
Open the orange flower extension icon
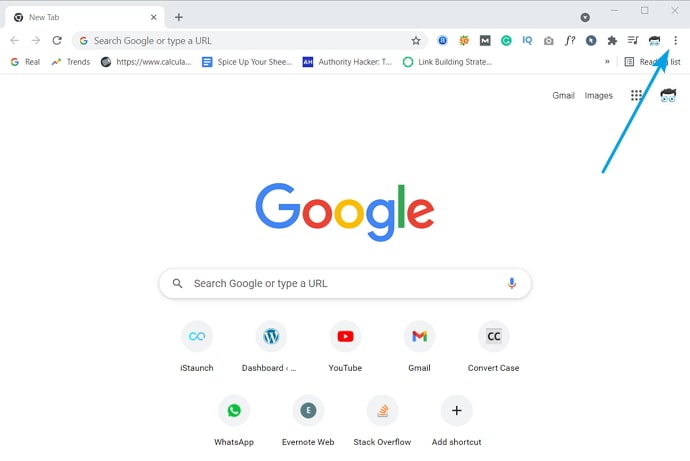tap(464, 40)
